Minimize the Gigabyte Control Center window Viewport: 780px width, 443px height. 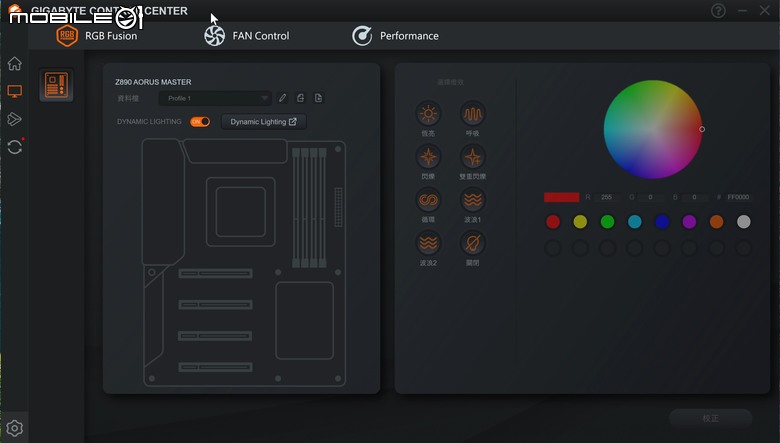742,10
